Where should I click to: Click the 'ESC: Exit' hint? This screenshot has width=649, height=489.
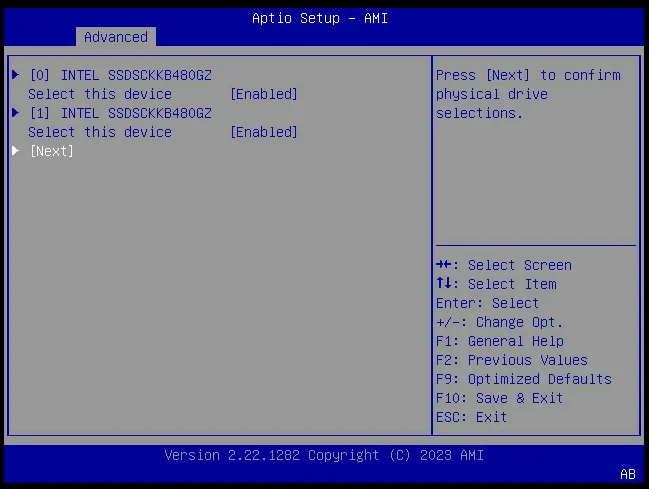pos(471,417)
